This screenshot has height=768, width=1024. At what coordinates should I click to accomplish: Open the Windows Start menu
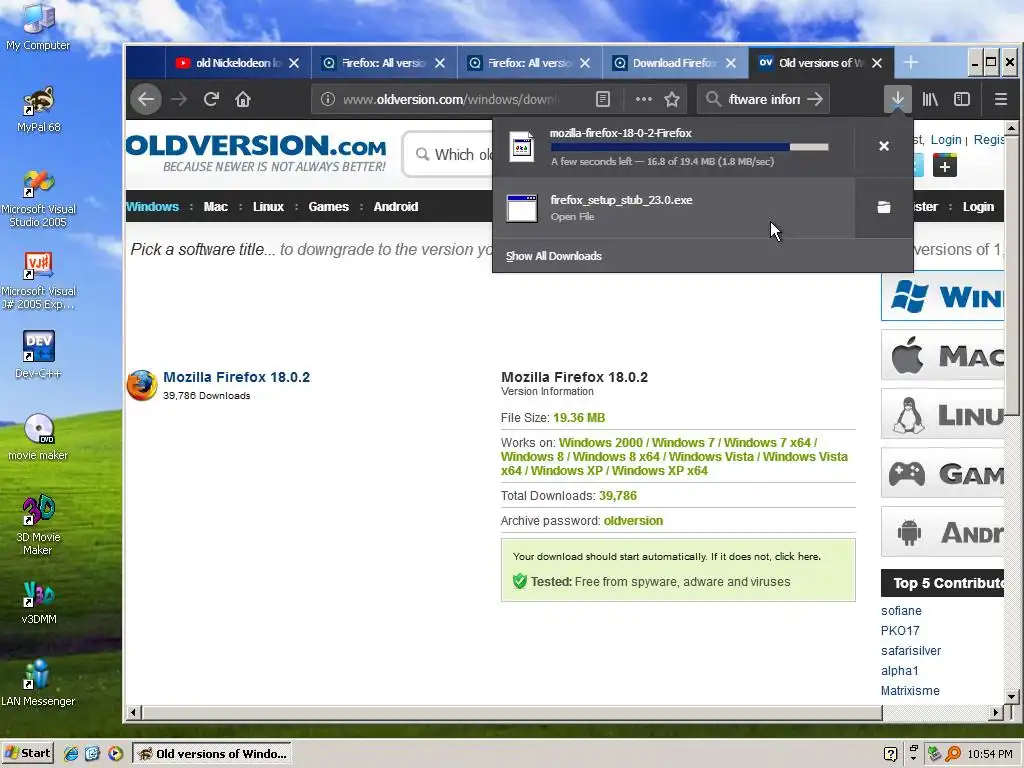click(27, 754)
